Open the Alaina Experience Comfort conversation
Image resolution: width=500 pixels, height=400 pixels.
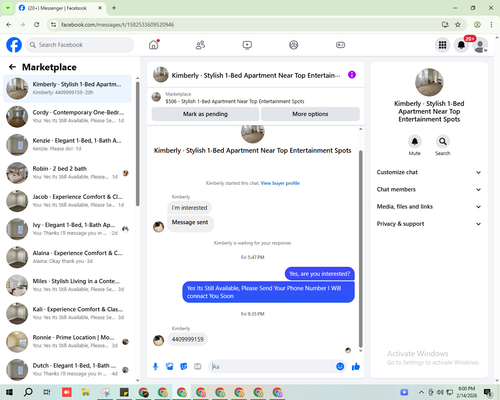point(67,257)
